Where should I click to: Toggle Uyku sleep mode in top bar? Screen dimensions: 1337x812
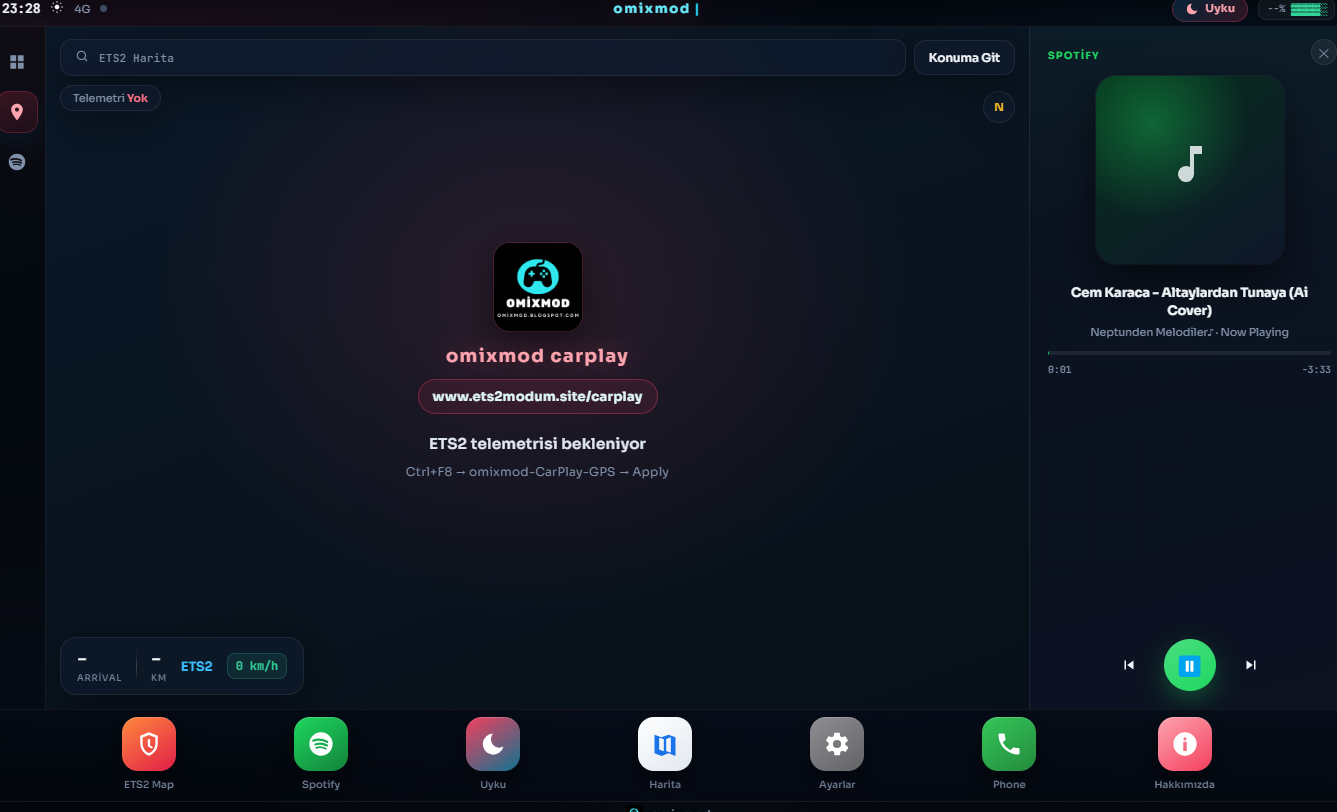[x=1210, y=9]
